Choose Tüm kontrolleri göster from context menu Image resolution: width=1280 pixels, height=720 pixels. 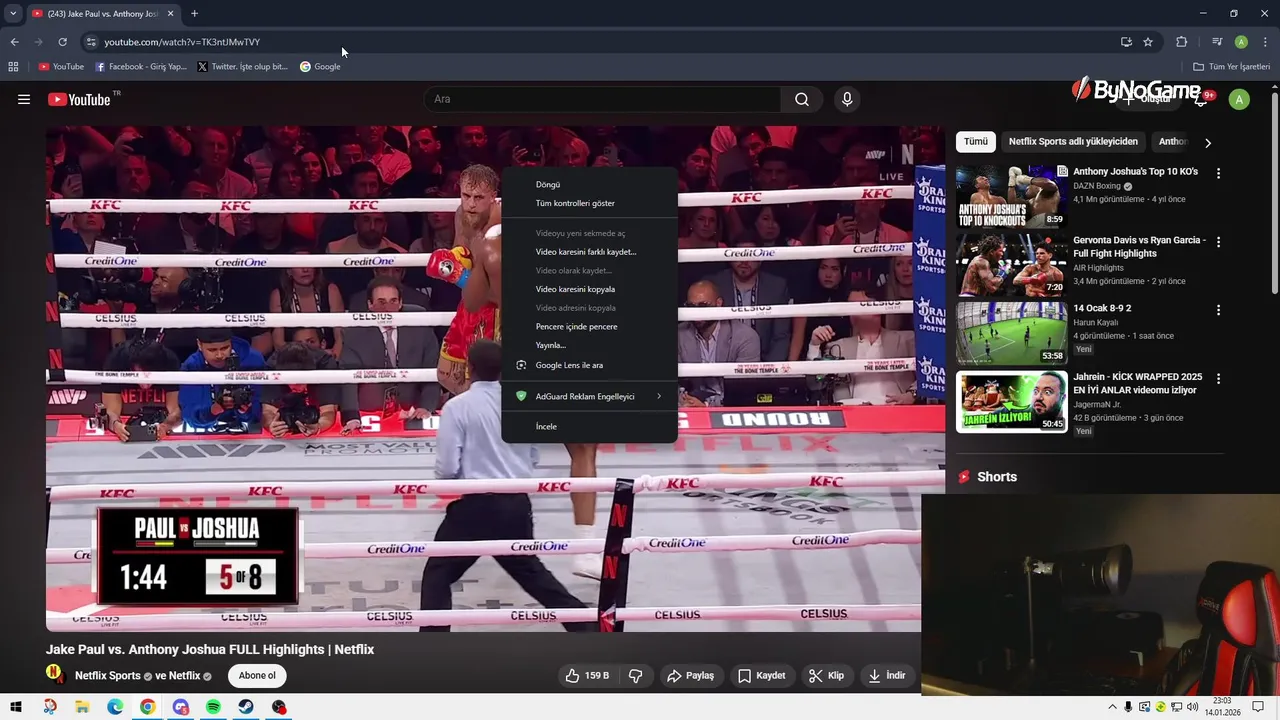(589, 203)
